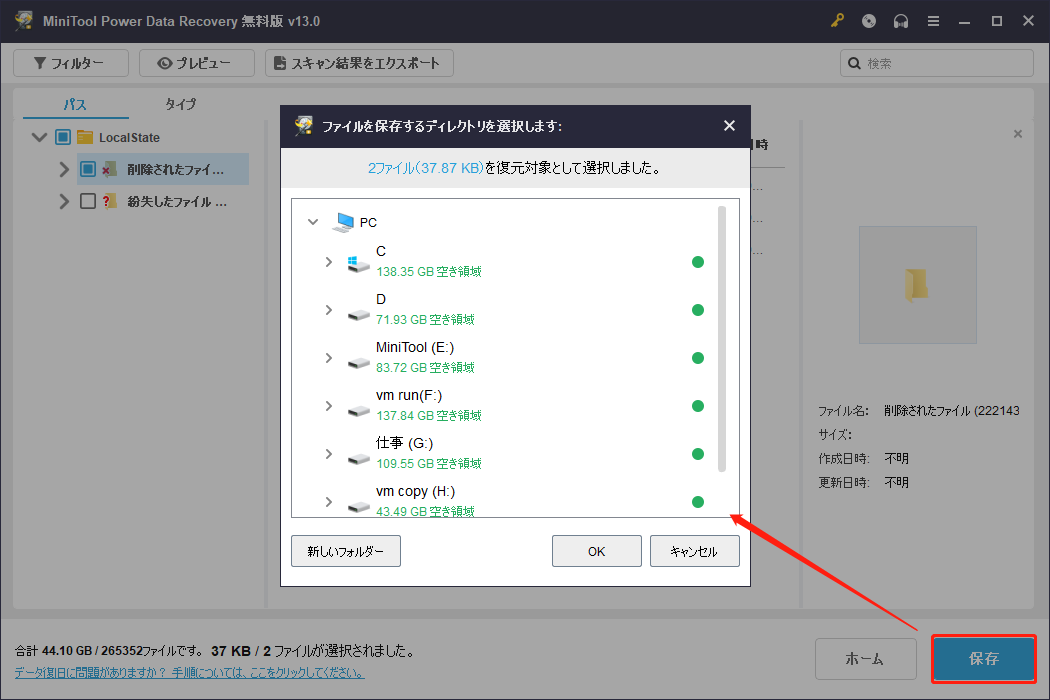This screenshot has width=1050, height=700.
Task: Click the 2ファイル(37.87 KB) link text
Action: point(425,168)
